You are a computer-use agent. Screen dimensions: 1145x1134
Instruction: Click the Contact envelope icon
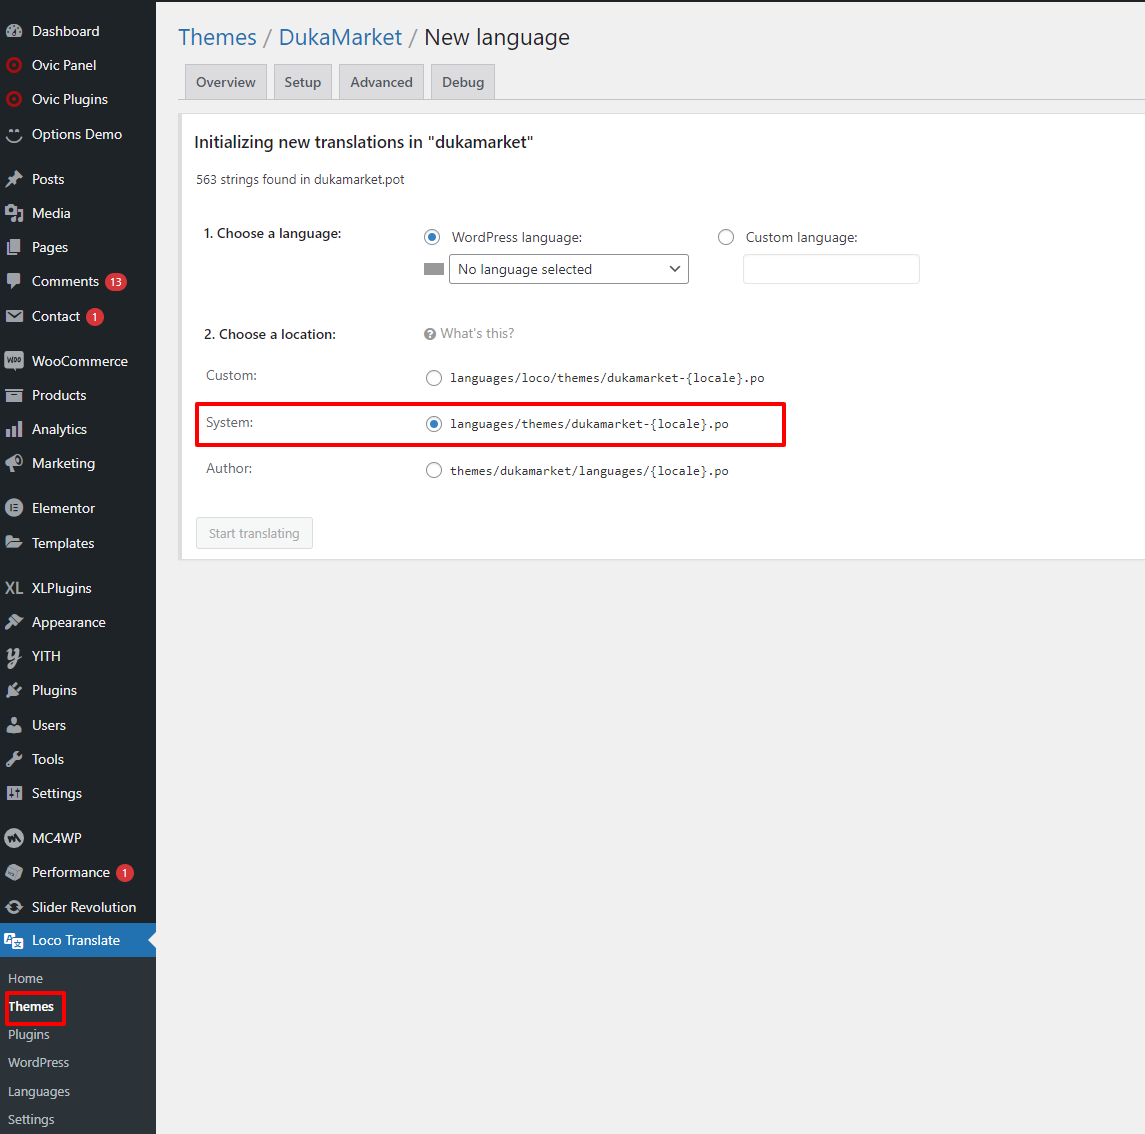point(14,316)
